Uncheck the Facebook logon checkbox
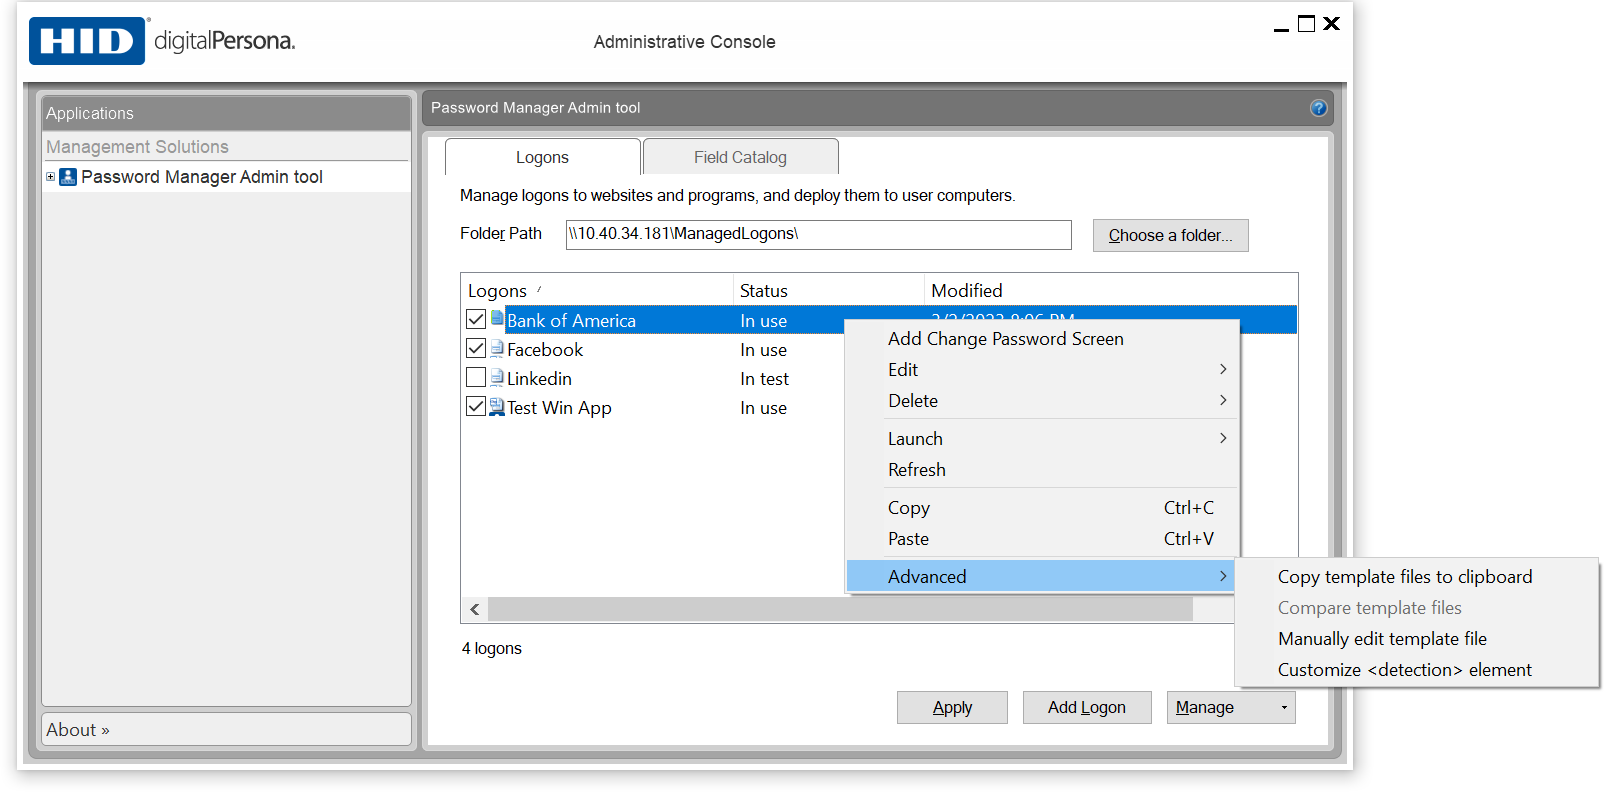1613x793 pixels. coord(476,349)
